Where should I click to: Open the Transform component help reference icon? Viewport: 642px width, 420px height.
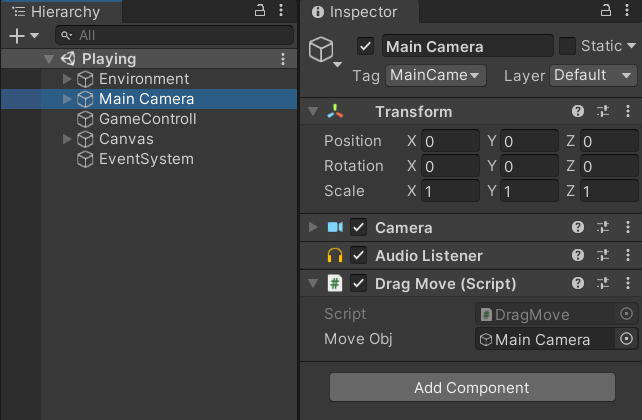pos(578,112)
